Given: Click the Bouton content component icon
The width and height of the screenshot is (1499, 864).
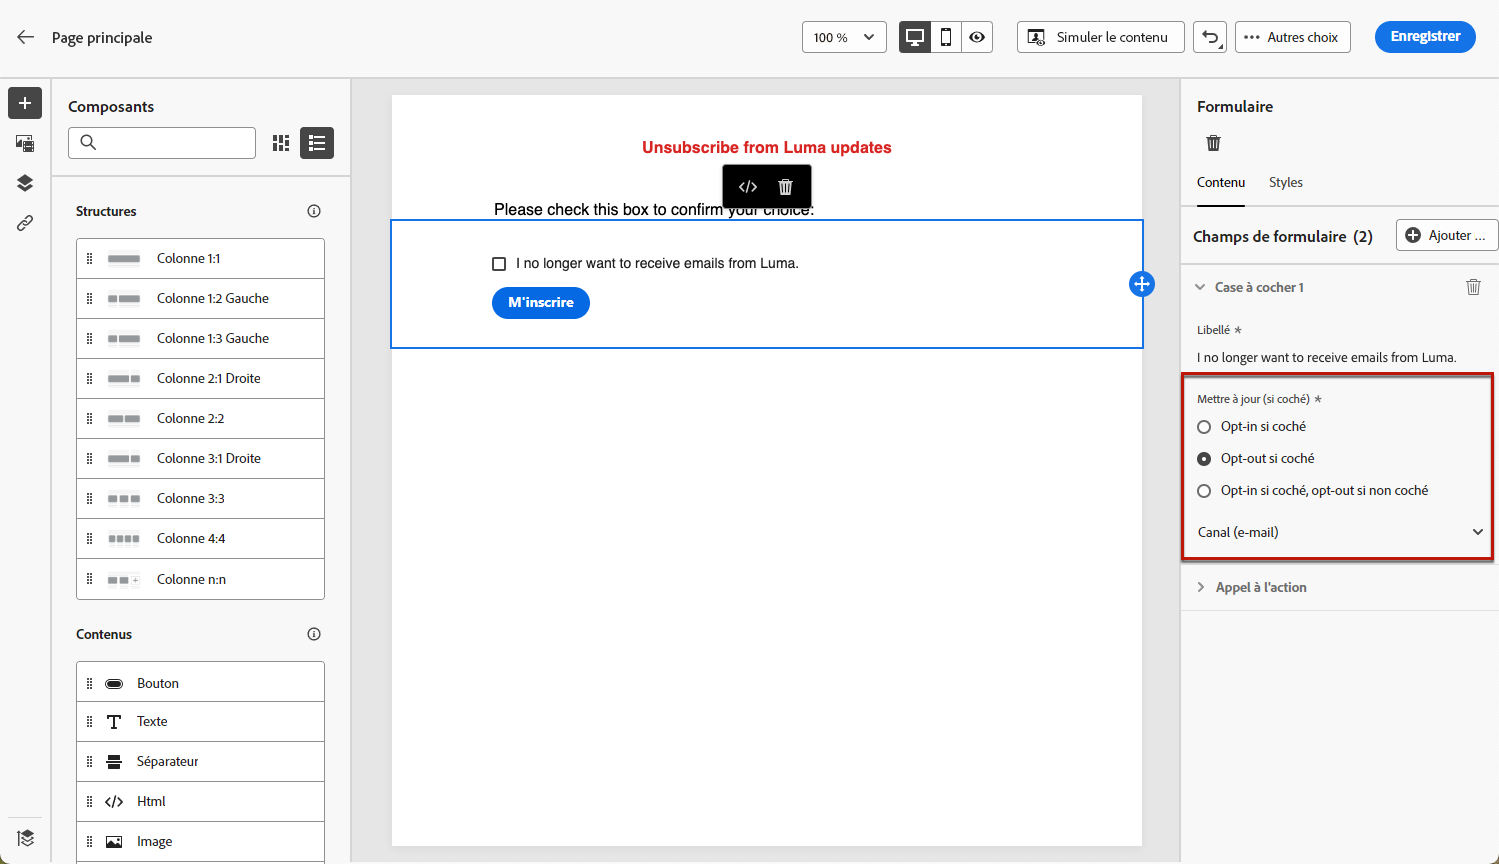Looking at the screenshot, I should 114,684.
